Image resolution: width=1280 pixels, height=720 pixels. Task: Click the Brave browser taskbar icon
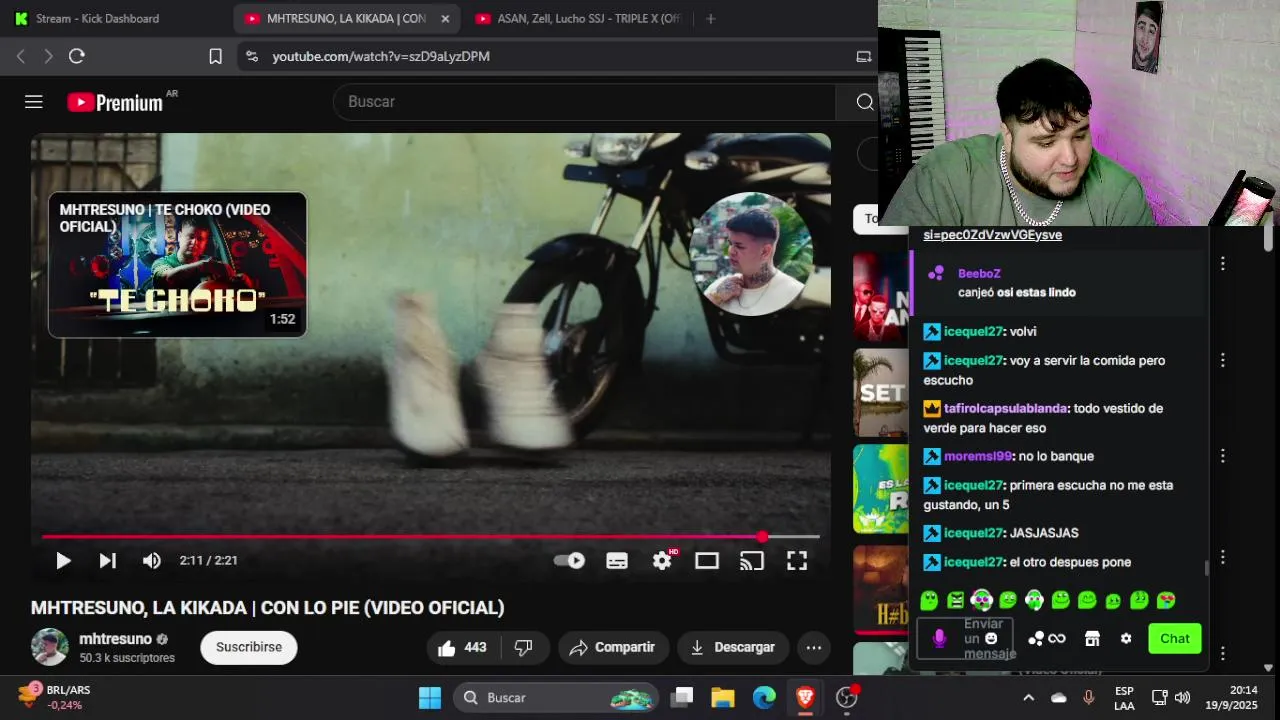(x=805, y=697)
